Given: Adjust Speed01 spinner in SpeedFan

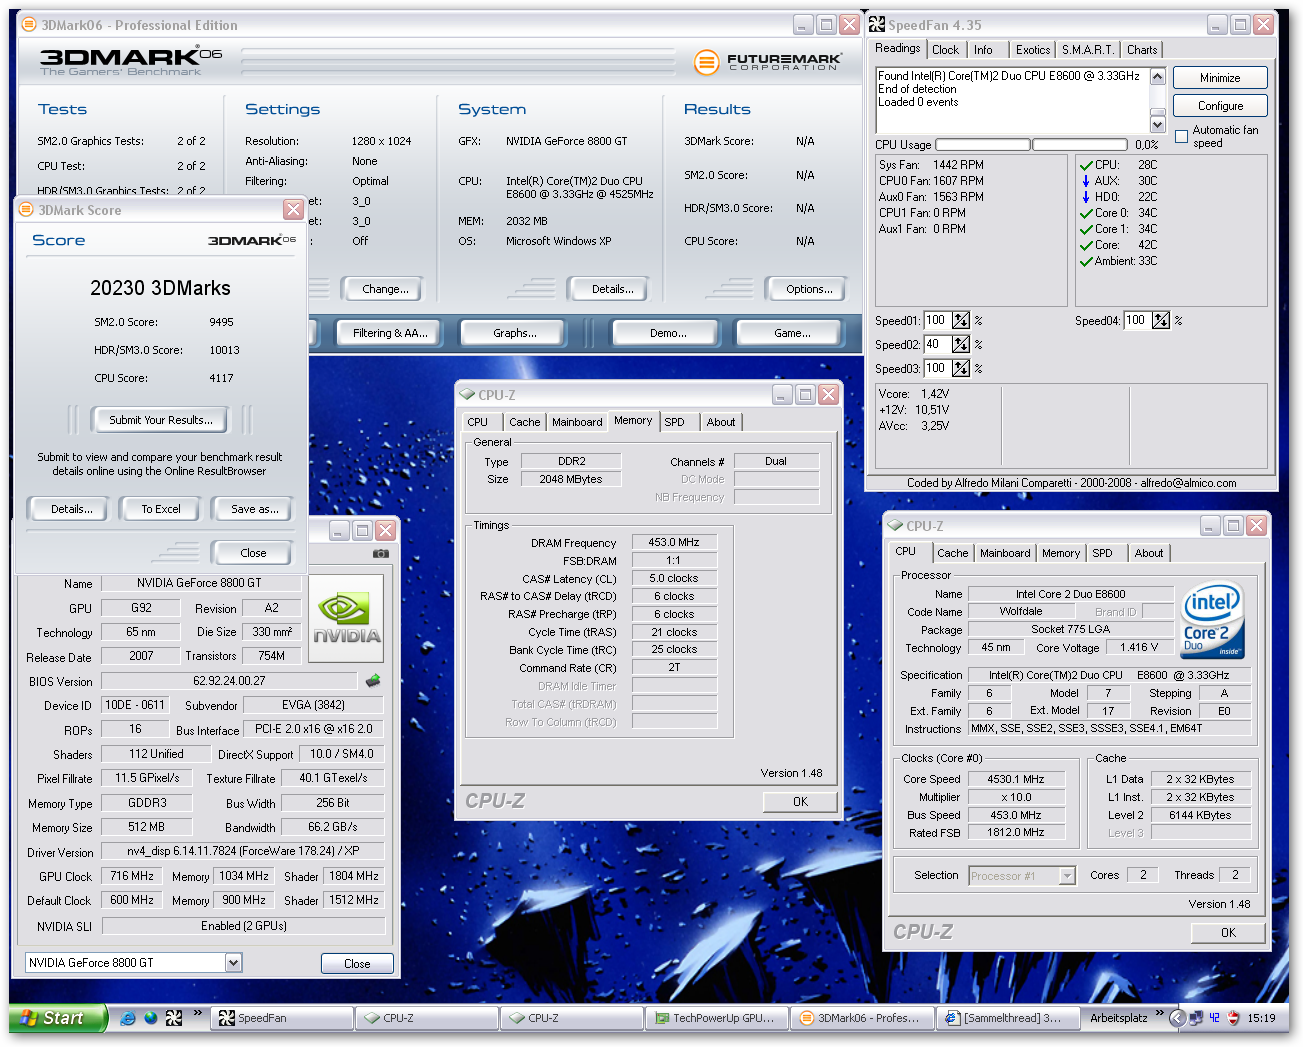Looking at the screenshot, I should point(961,320).
